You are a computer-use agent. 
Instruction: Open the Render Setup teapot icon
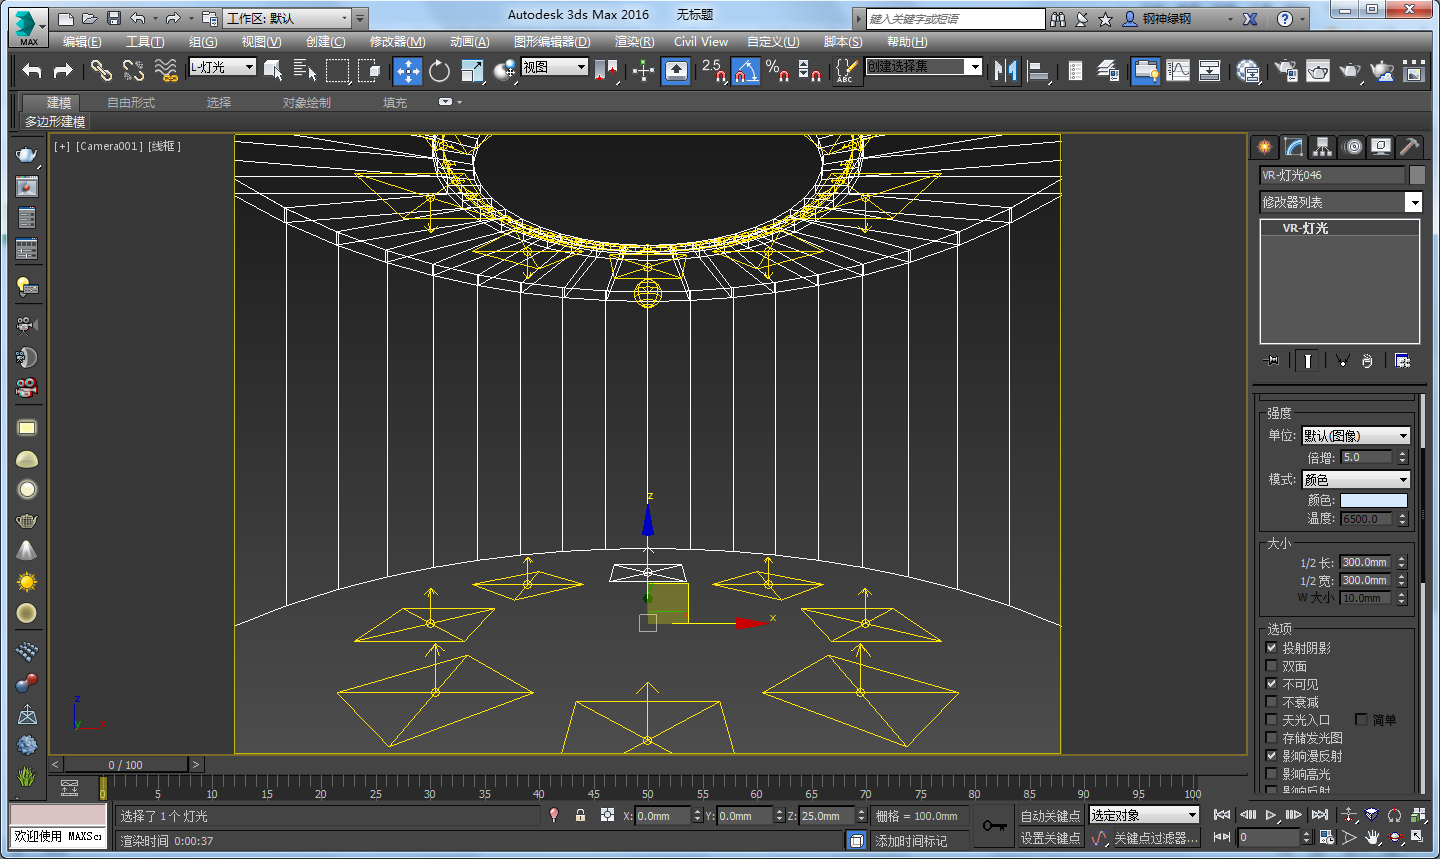click(x=1286, y=70)
